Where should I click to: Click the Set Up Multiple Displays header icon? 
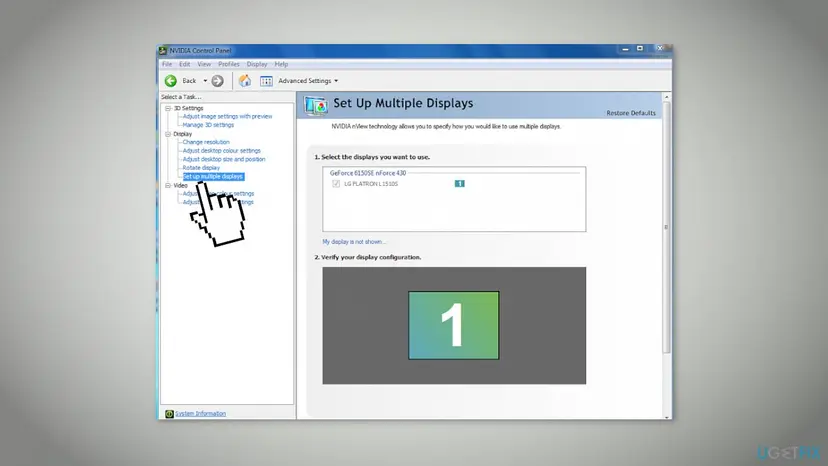pyautogui.click(x=316, y=105)
